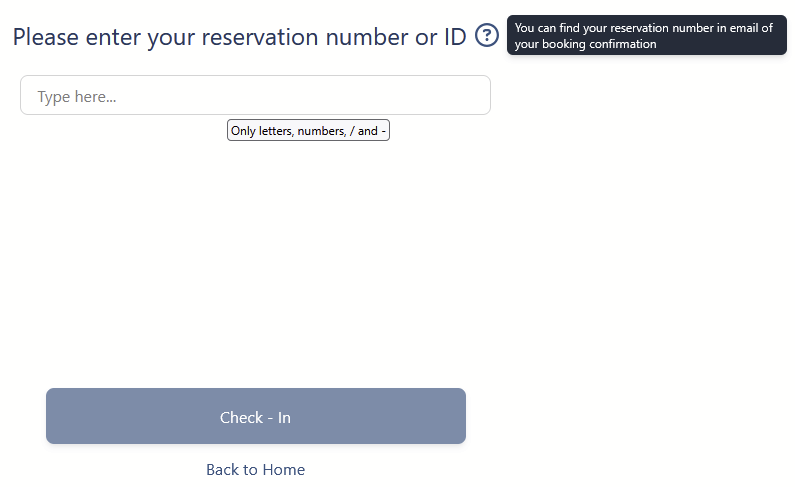Screen dimensions: 795x487
Task: Tap the help icon next to heading
Action: pyautogui.click(x=486, y=36)
